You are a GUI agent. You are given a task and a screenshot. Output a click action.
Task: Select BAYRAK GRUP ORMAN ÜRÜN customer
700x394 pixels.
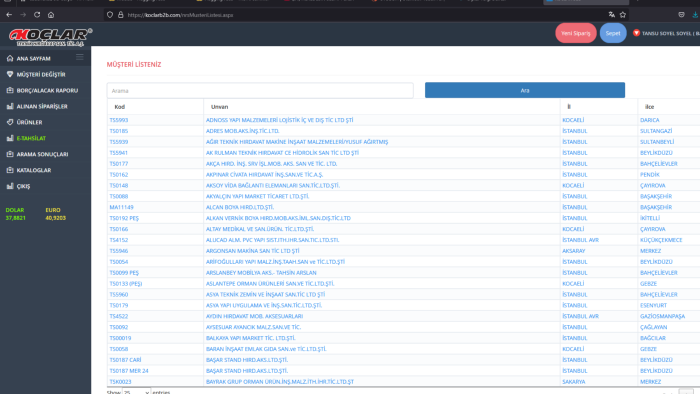pos(279,382)
